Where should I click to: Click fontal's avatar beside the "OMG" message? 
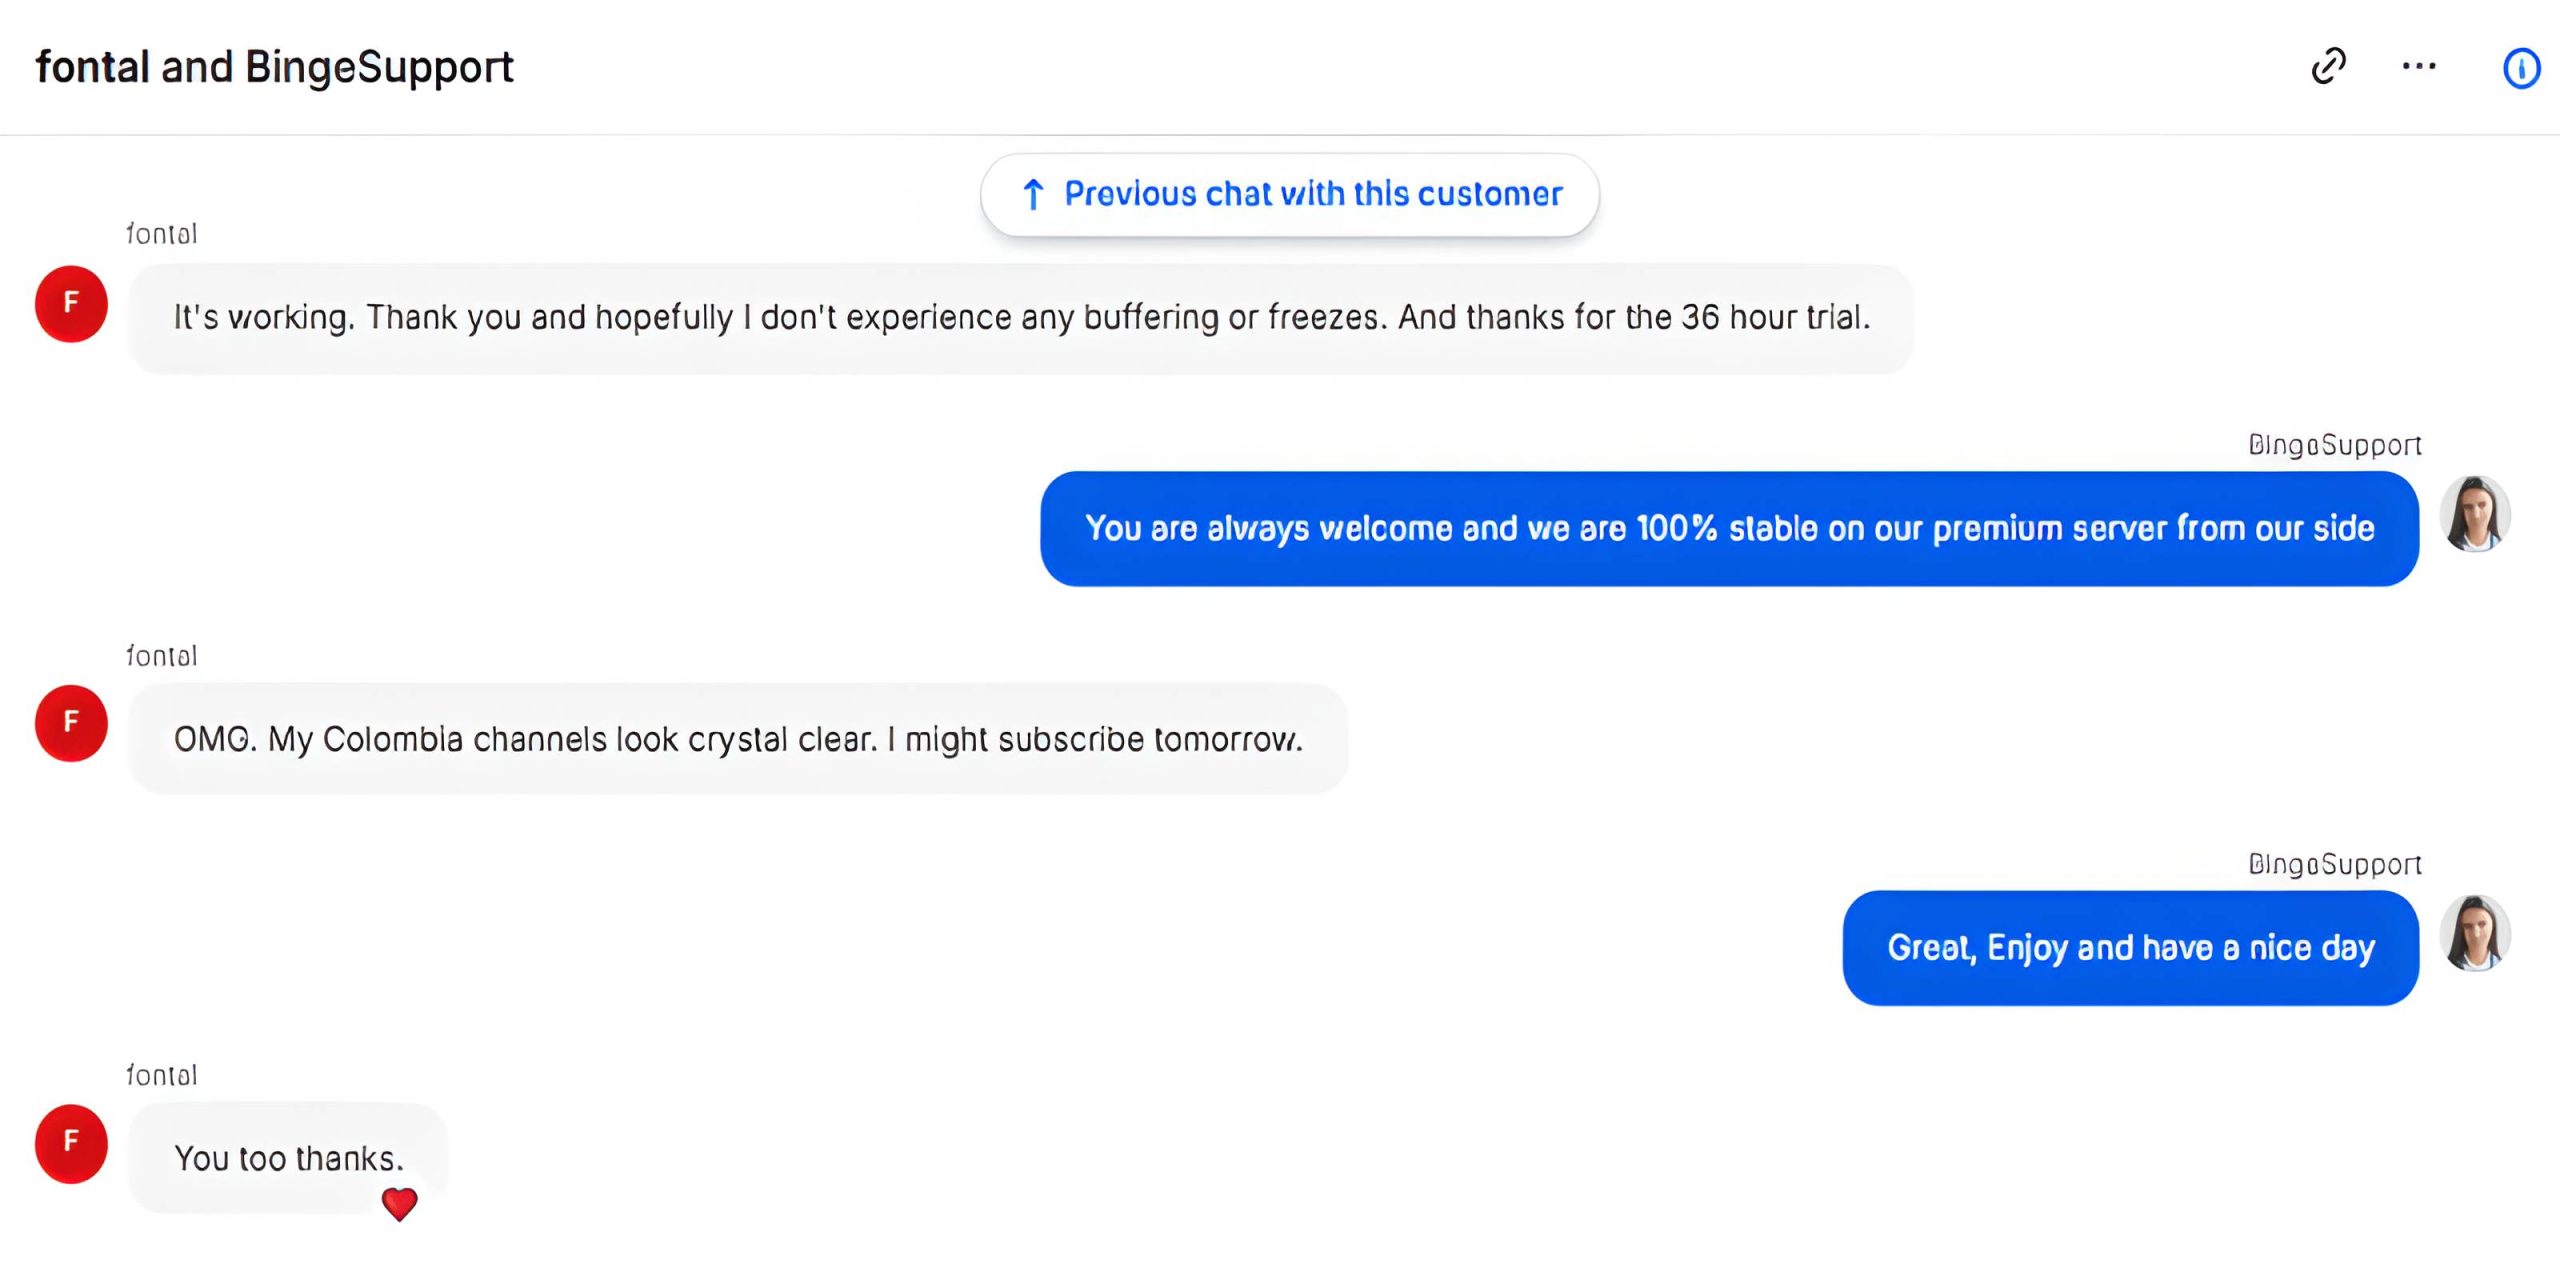71,723
